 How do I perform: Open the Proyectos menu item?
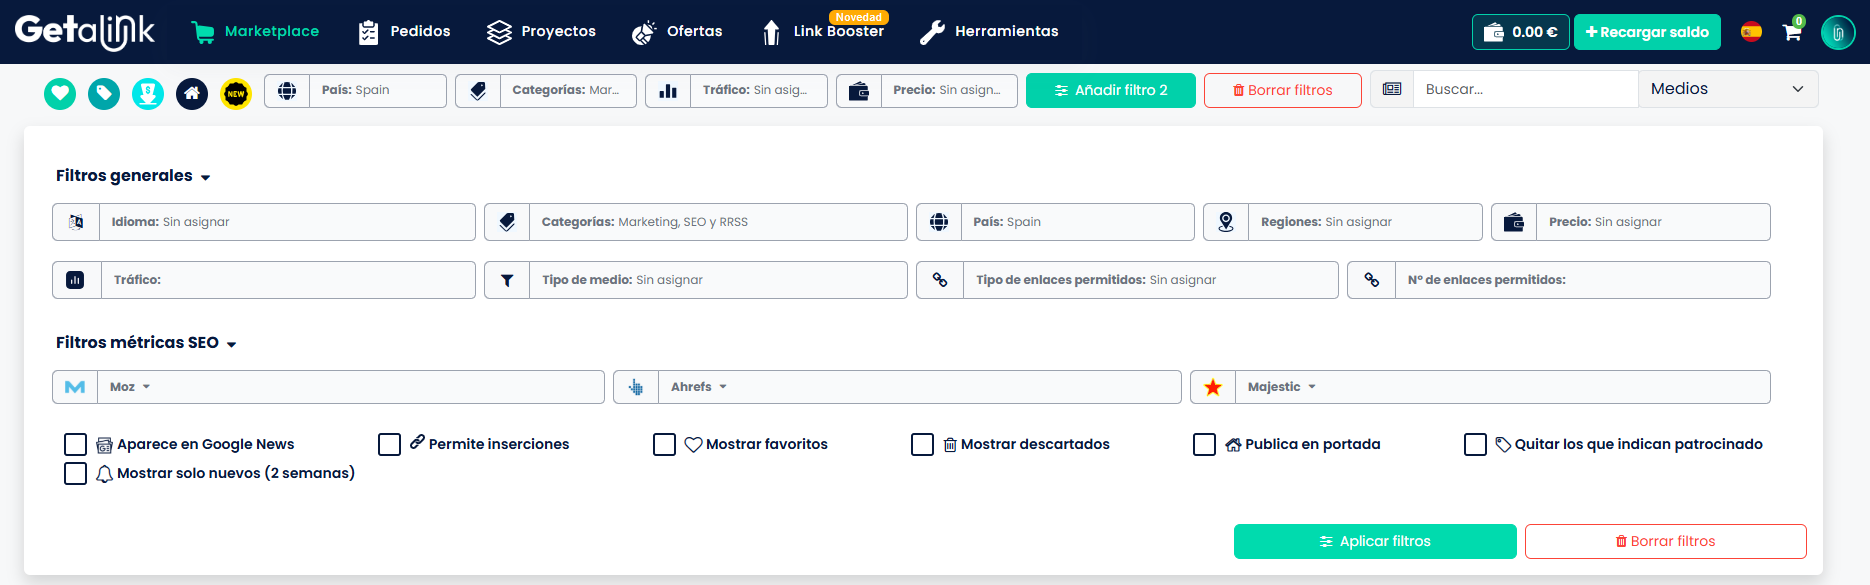pyautogui.click(x=541, y=32)
